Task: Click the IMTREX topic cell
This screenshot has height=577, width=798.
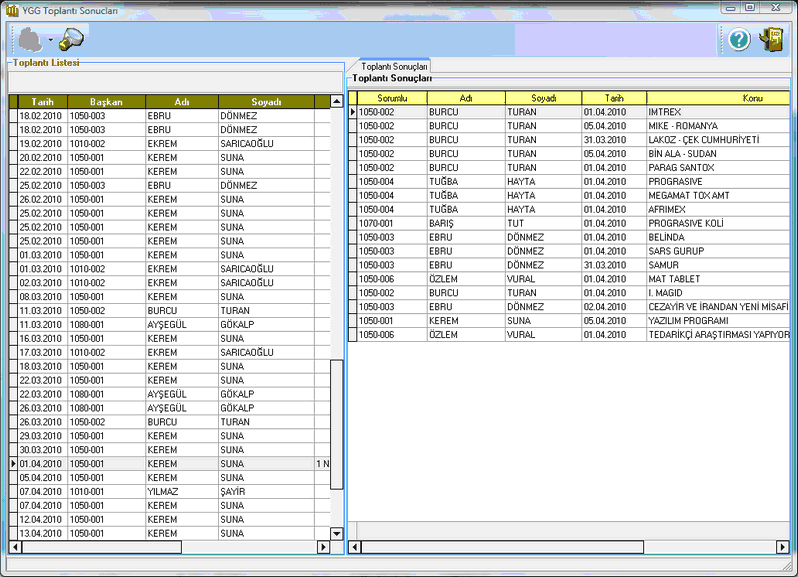Action: click(718, 112)
